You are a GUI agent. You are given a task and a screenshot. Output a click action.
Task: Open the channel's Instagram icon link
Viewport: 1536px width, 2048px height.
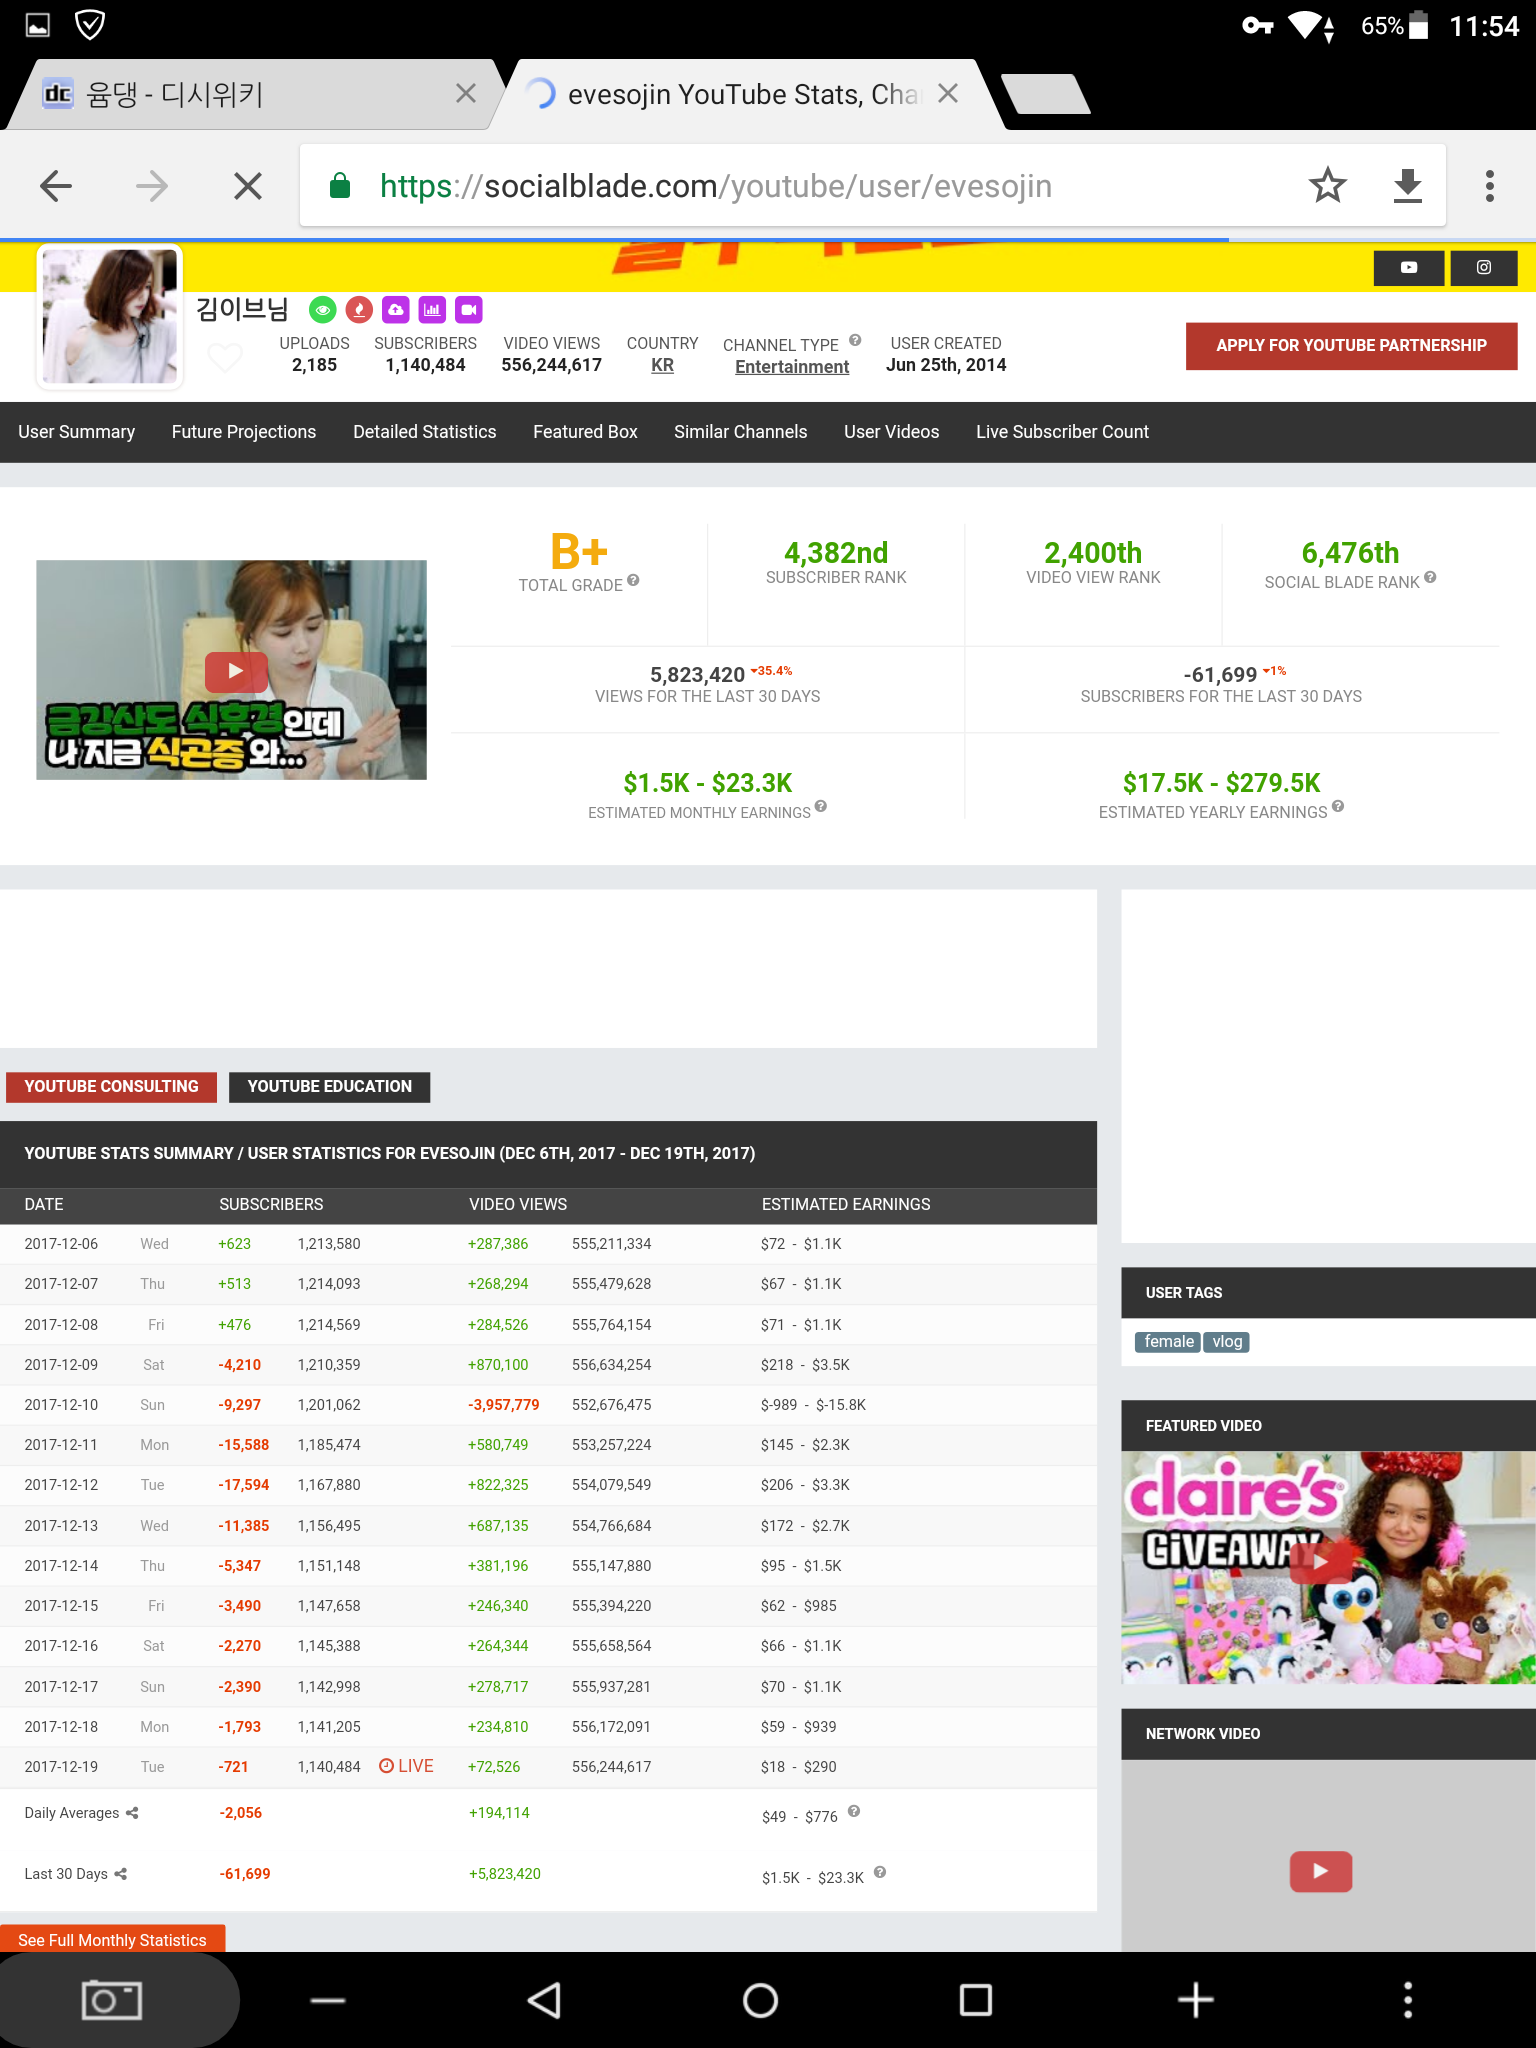1483,267
